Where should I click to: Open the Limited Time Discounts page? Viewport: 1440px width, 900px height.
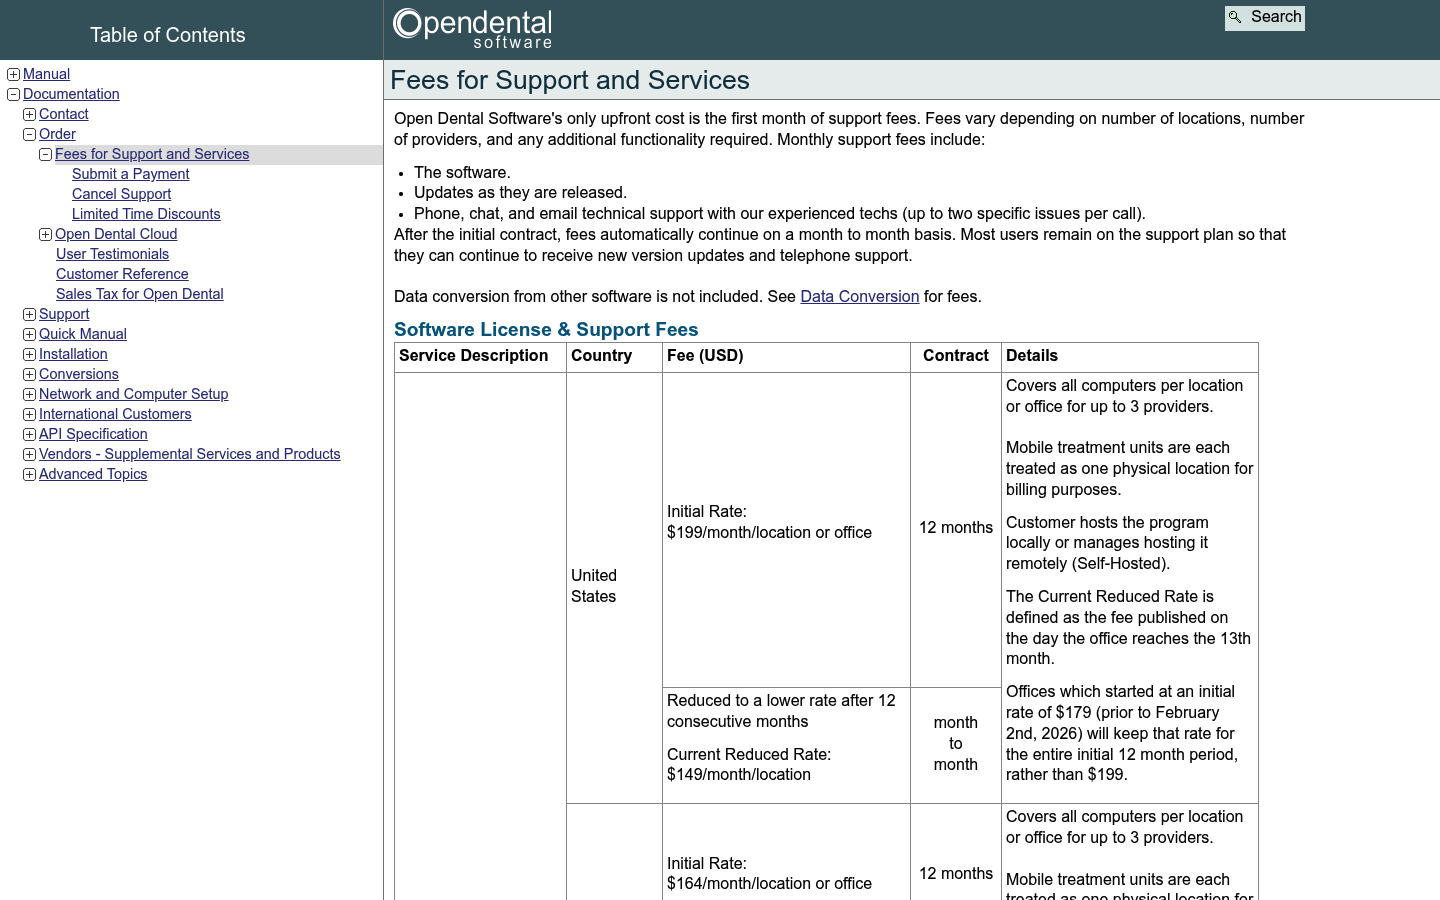point(146,214)
